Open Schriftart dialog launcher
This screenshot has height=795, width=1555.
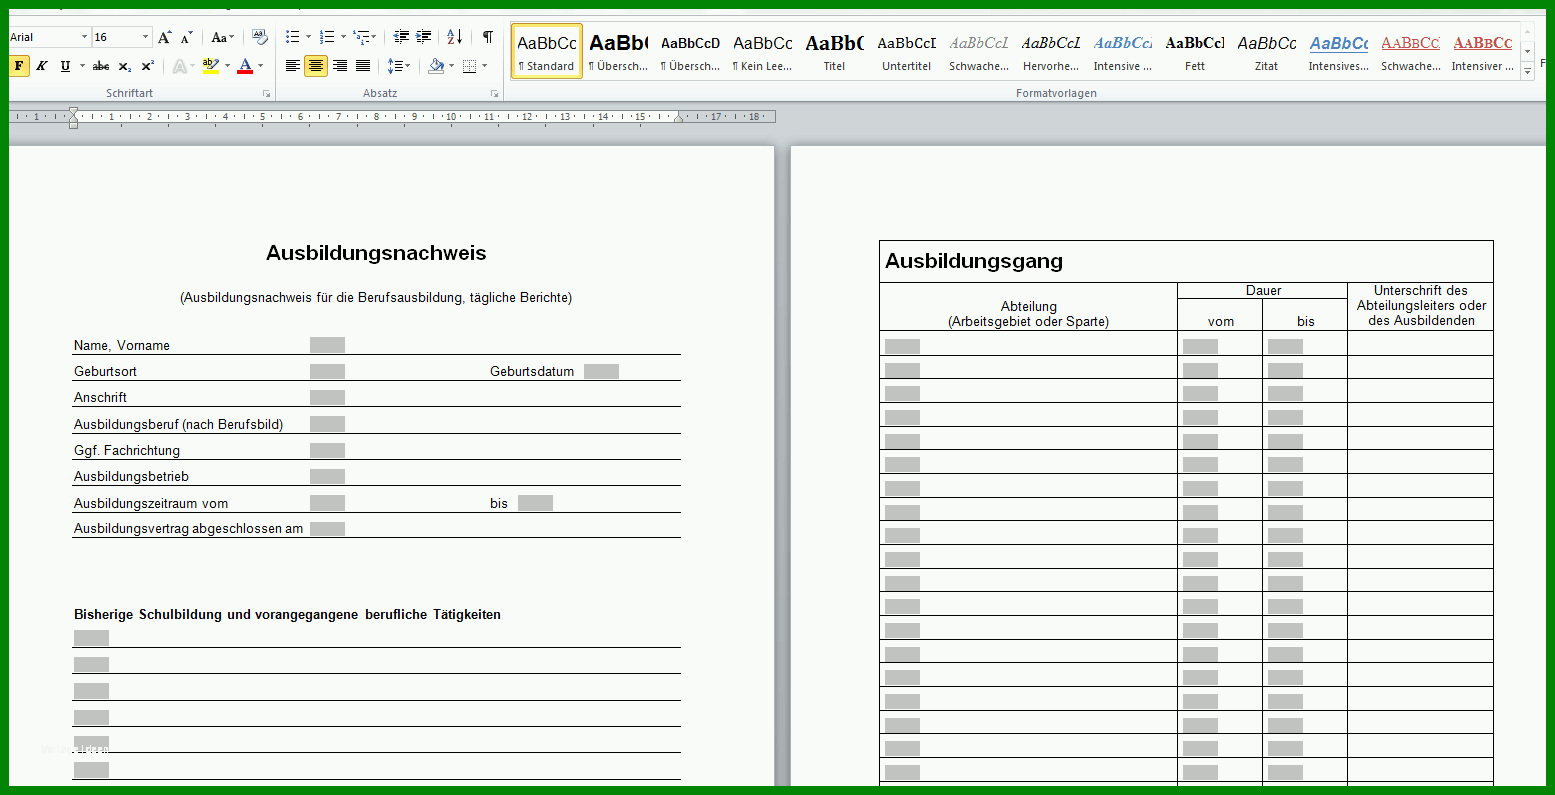click(x=266, y=94)
